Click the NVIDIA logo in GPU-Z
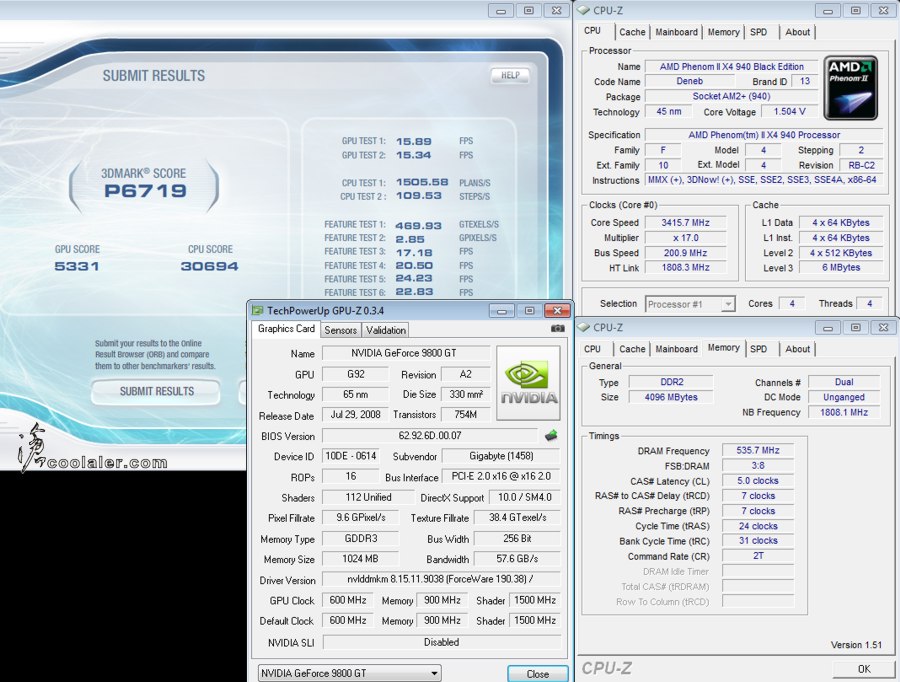 tap(528, 383)
